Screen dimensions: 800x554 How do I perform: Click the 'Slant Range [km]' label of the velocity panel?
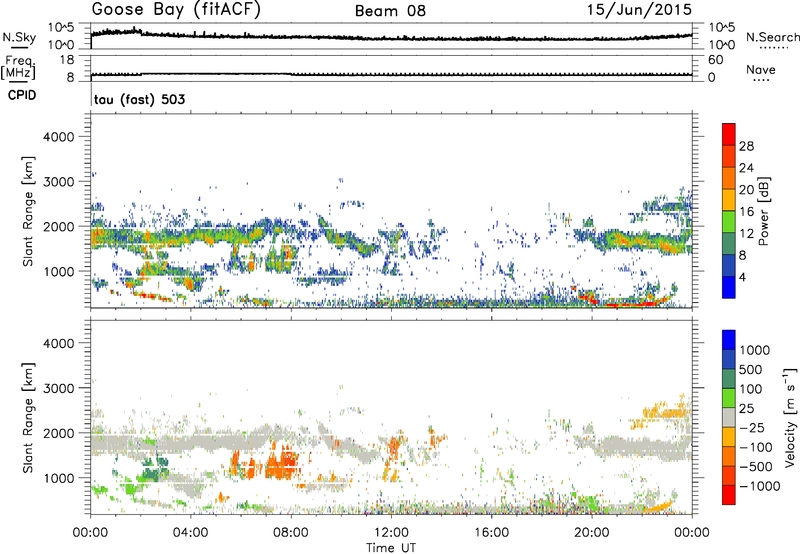tap(28, 417)
